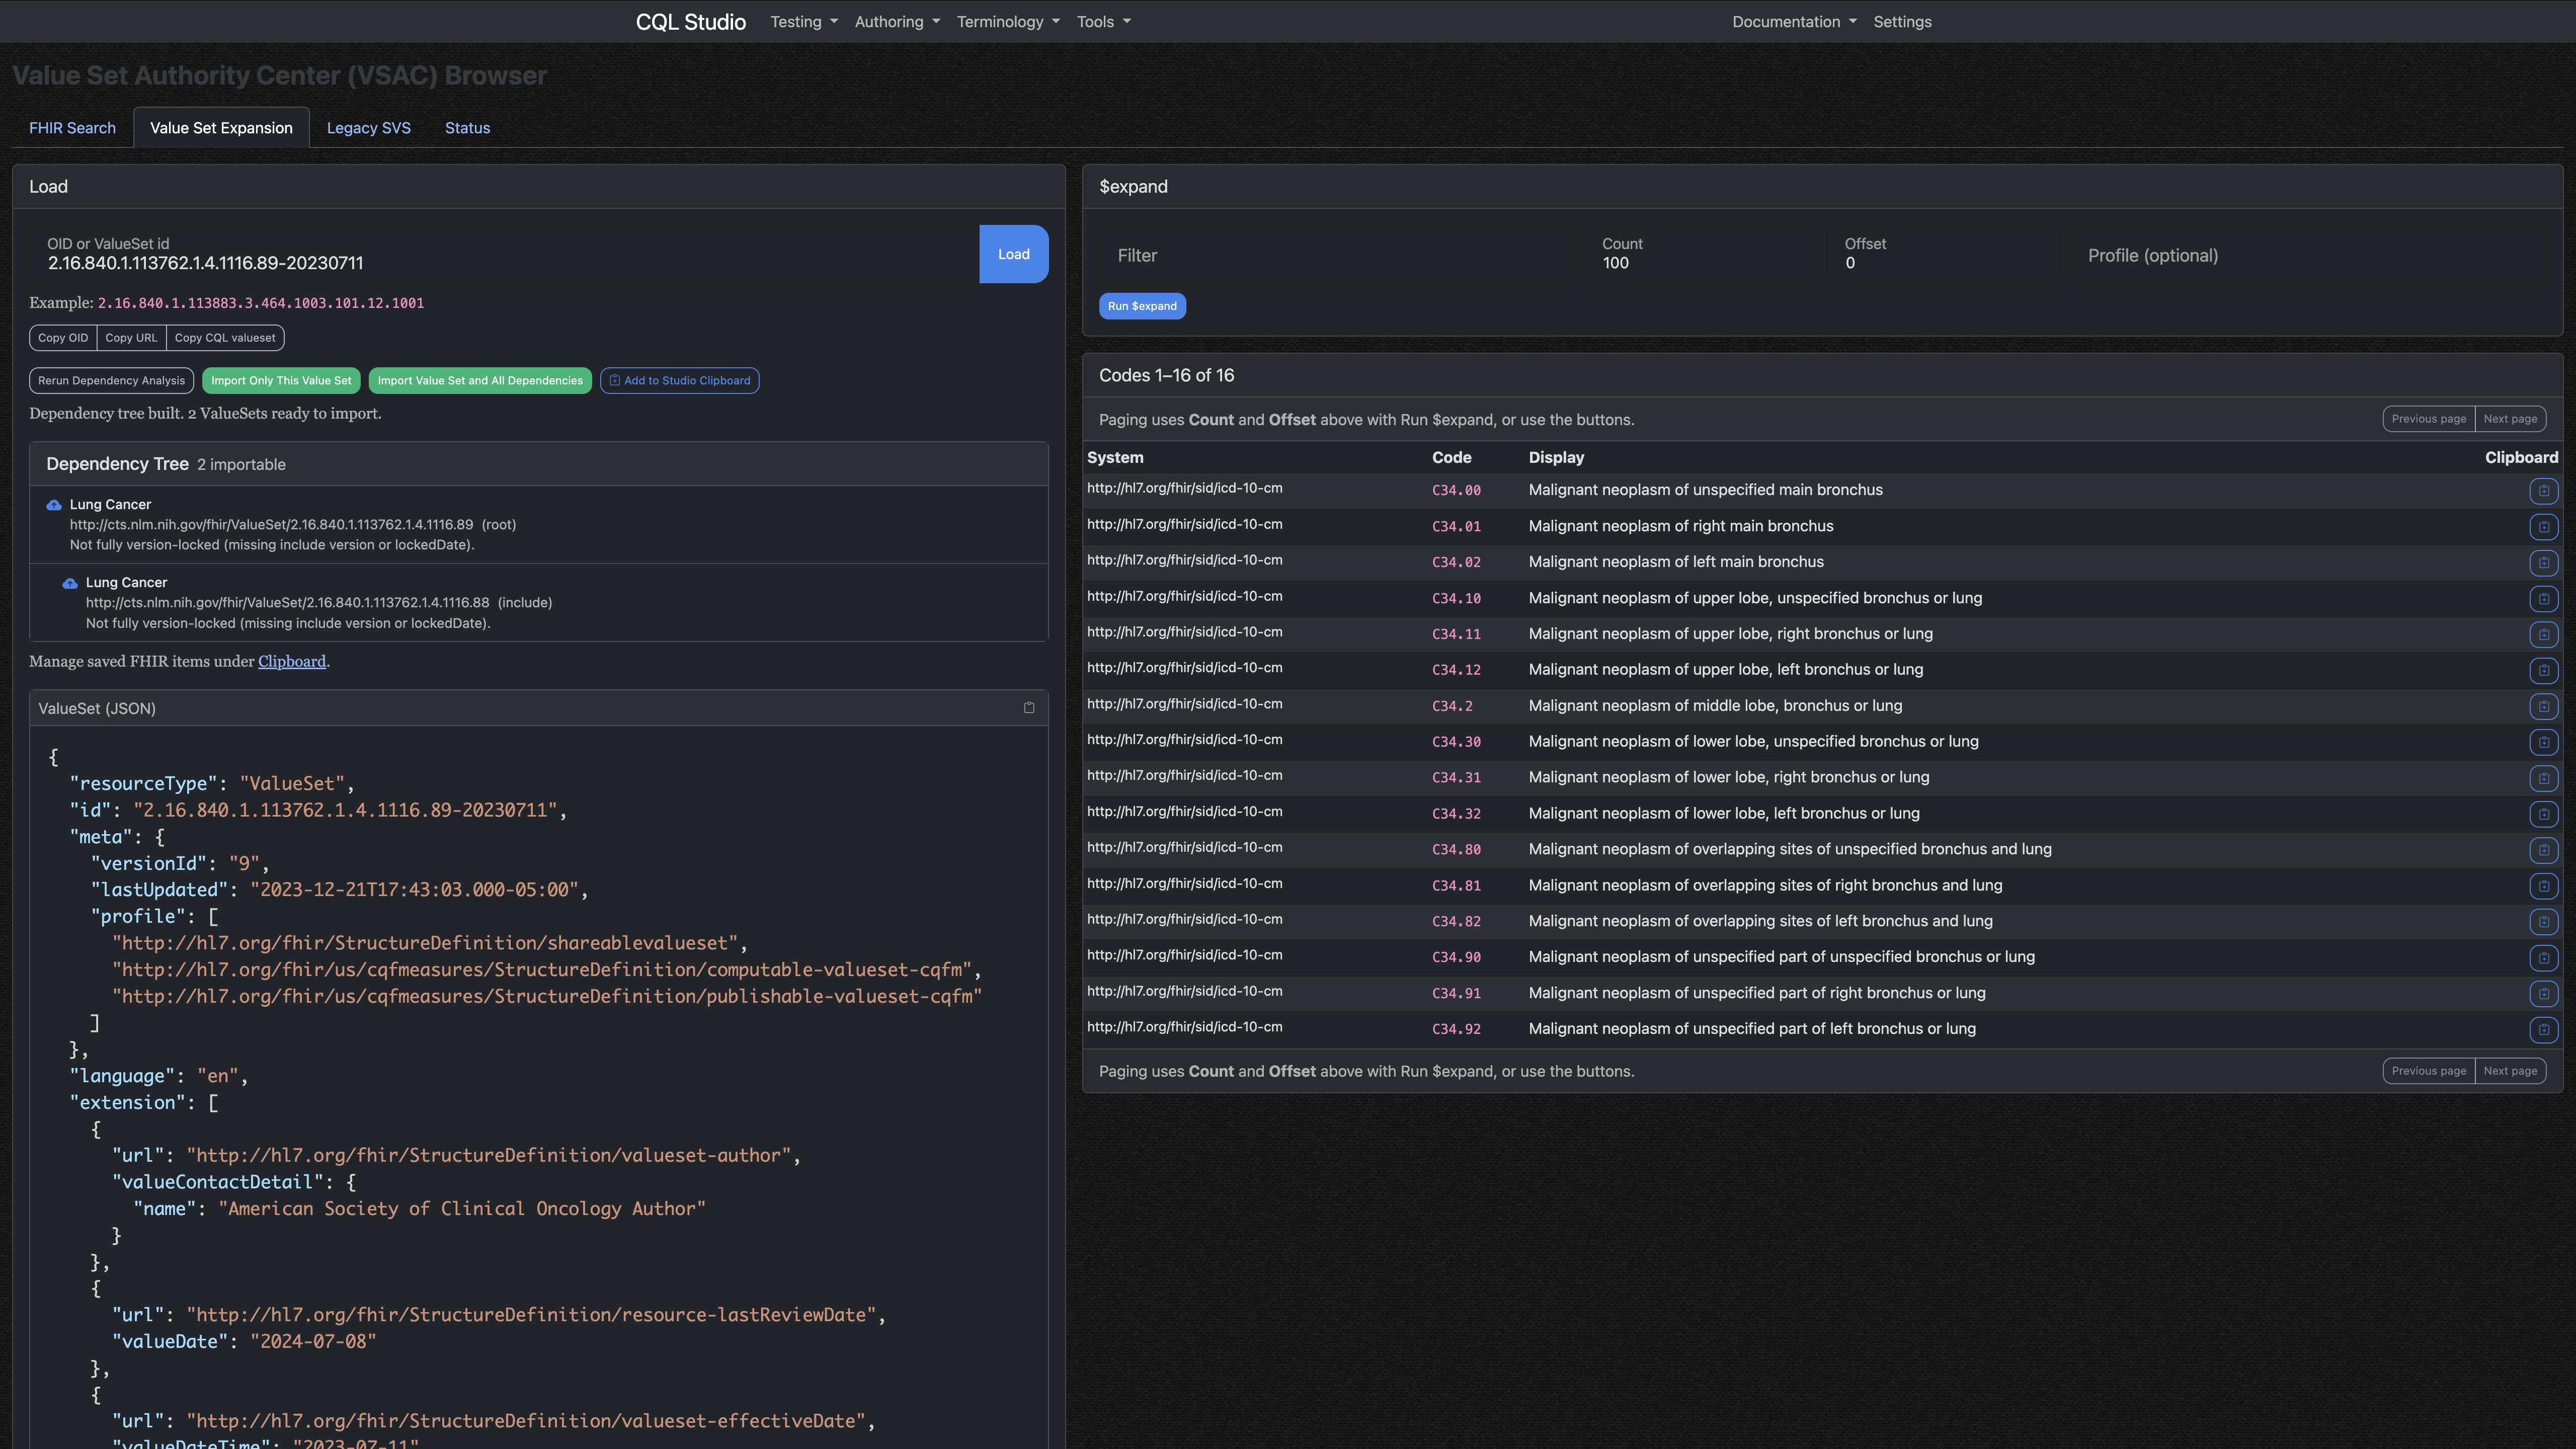Copy C34.30 row to clipboard
Image resolution: width=2576 pixels, height=1449 pixels.
(2543, 742)
